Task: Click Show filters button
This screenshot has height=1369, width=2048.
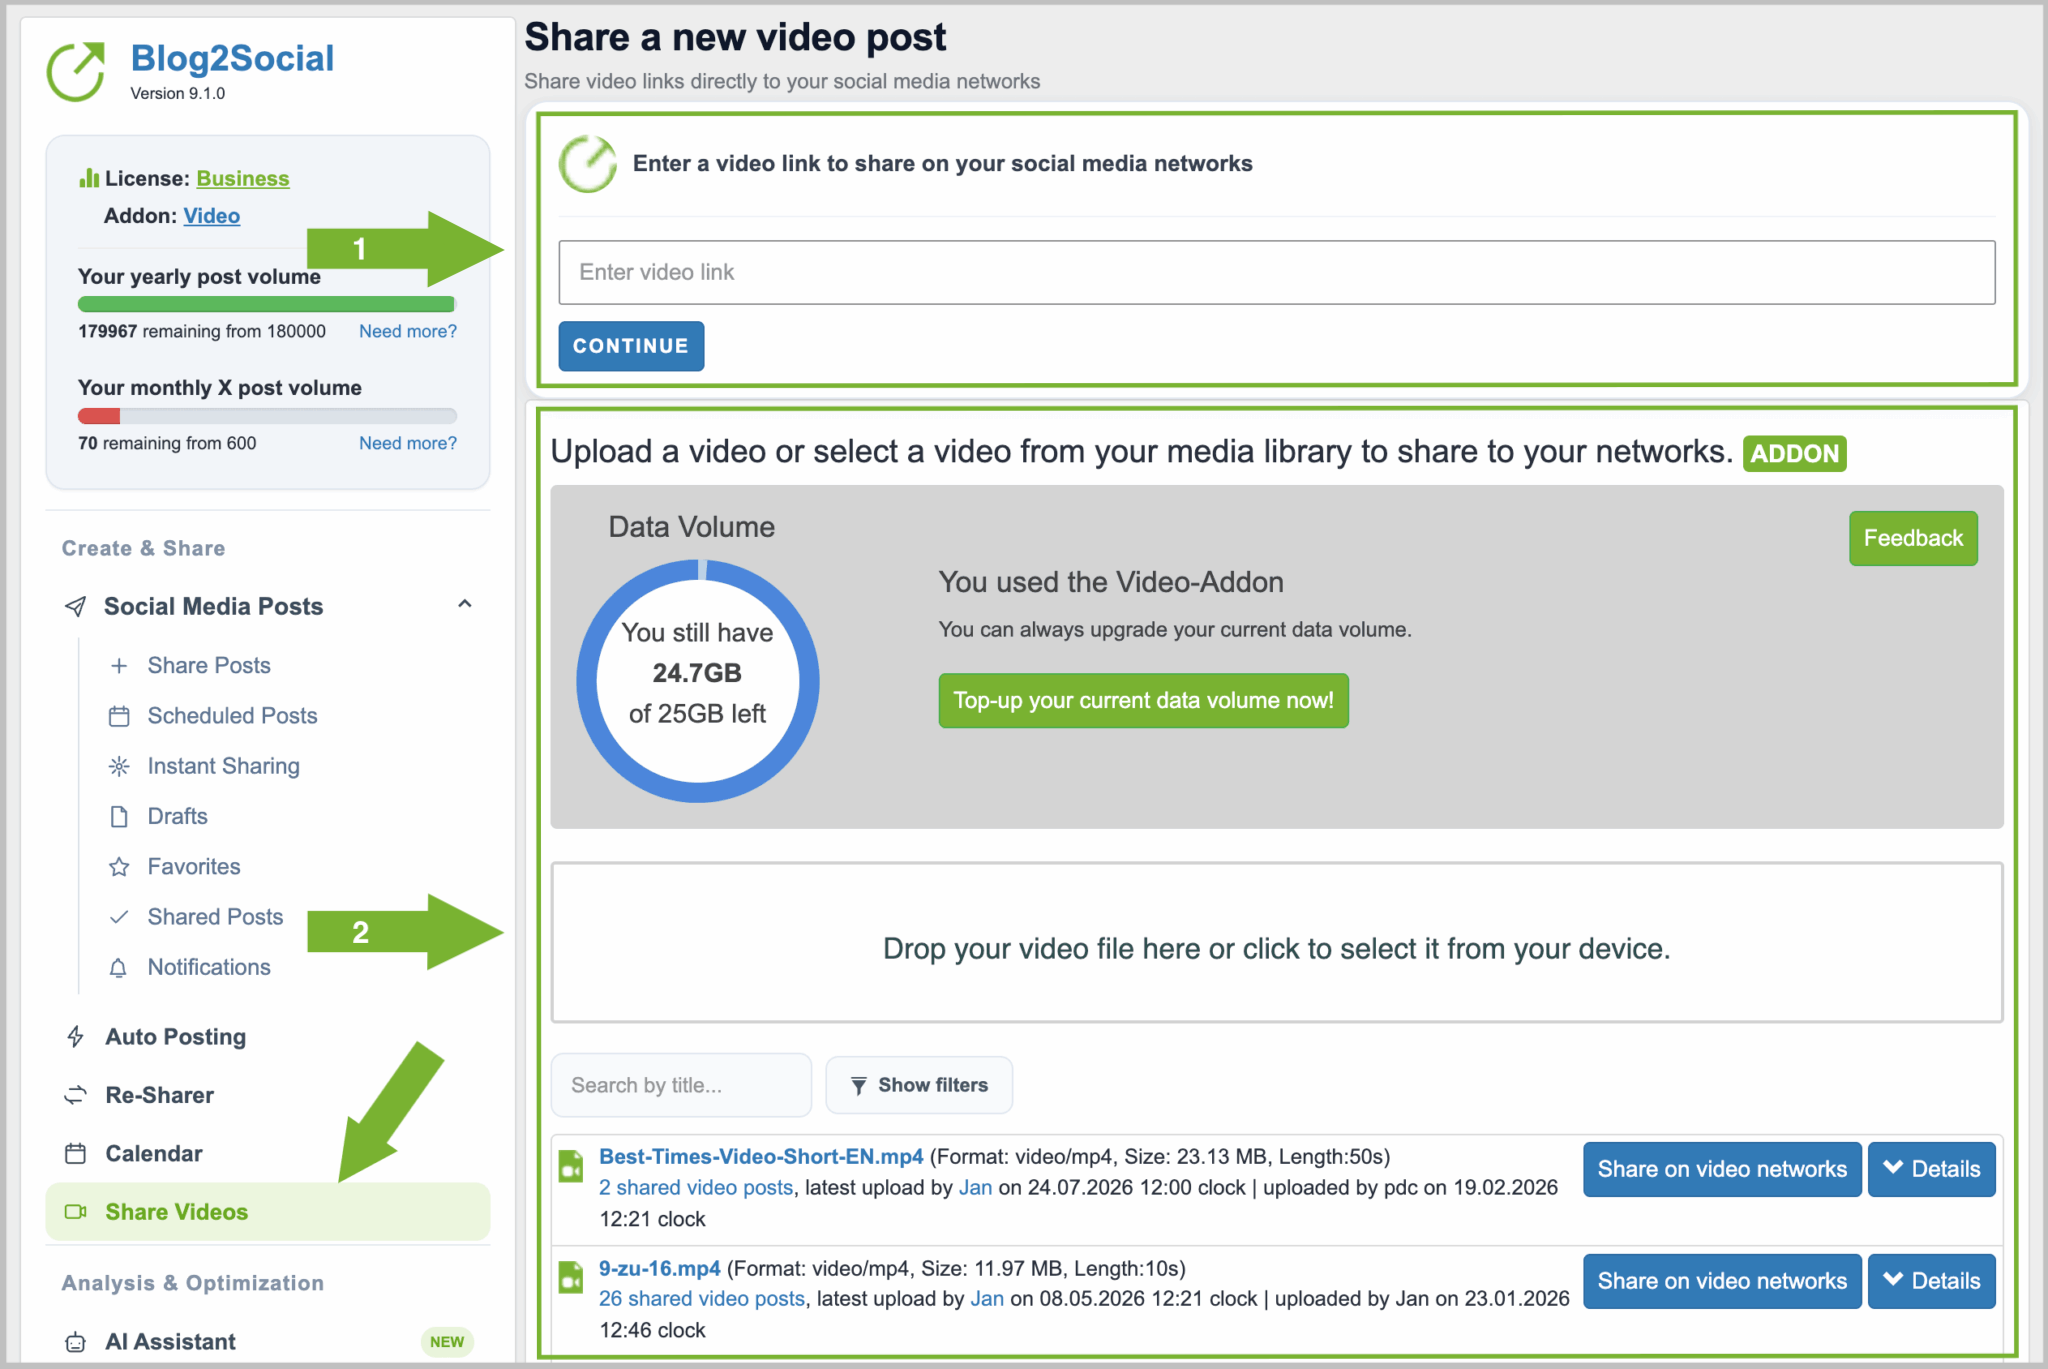Action: pos(919,1085)
